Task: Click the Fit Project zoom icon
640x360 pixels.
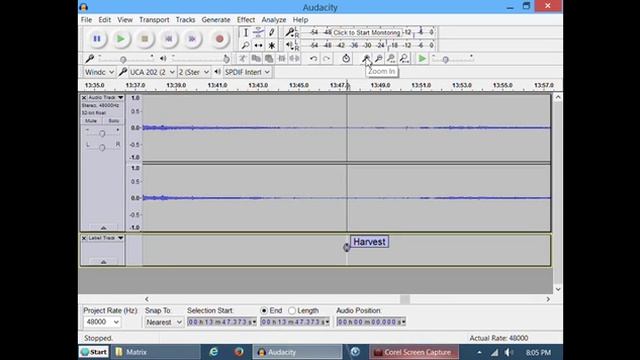Action: [404, 59]
